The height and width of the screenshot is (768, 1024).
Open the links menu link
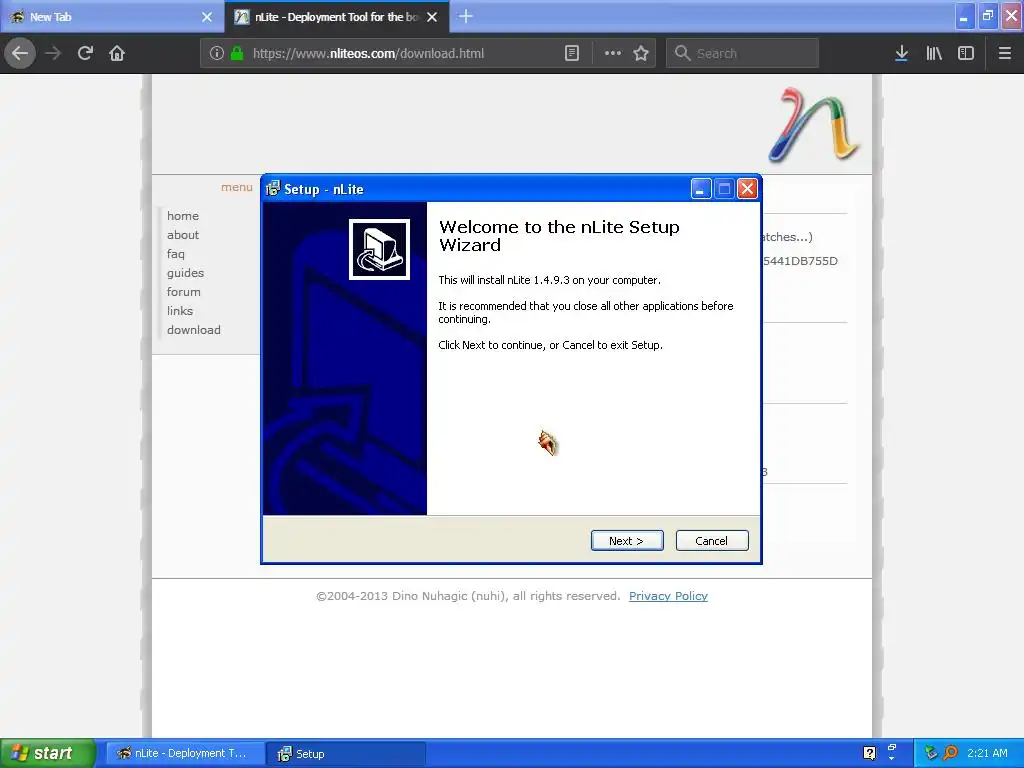pyautogui.click(x=180, y=310)
